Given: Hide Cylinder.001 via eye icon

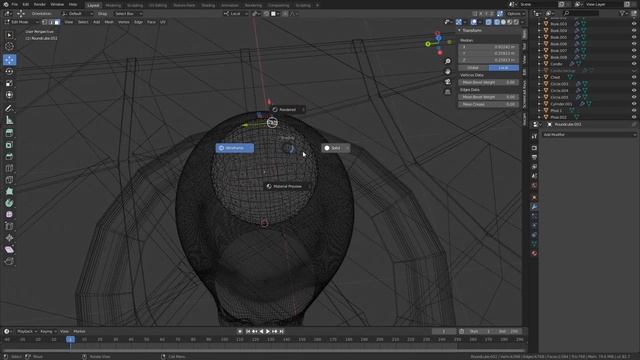Looking at the screenshot, I should [634, 104].
